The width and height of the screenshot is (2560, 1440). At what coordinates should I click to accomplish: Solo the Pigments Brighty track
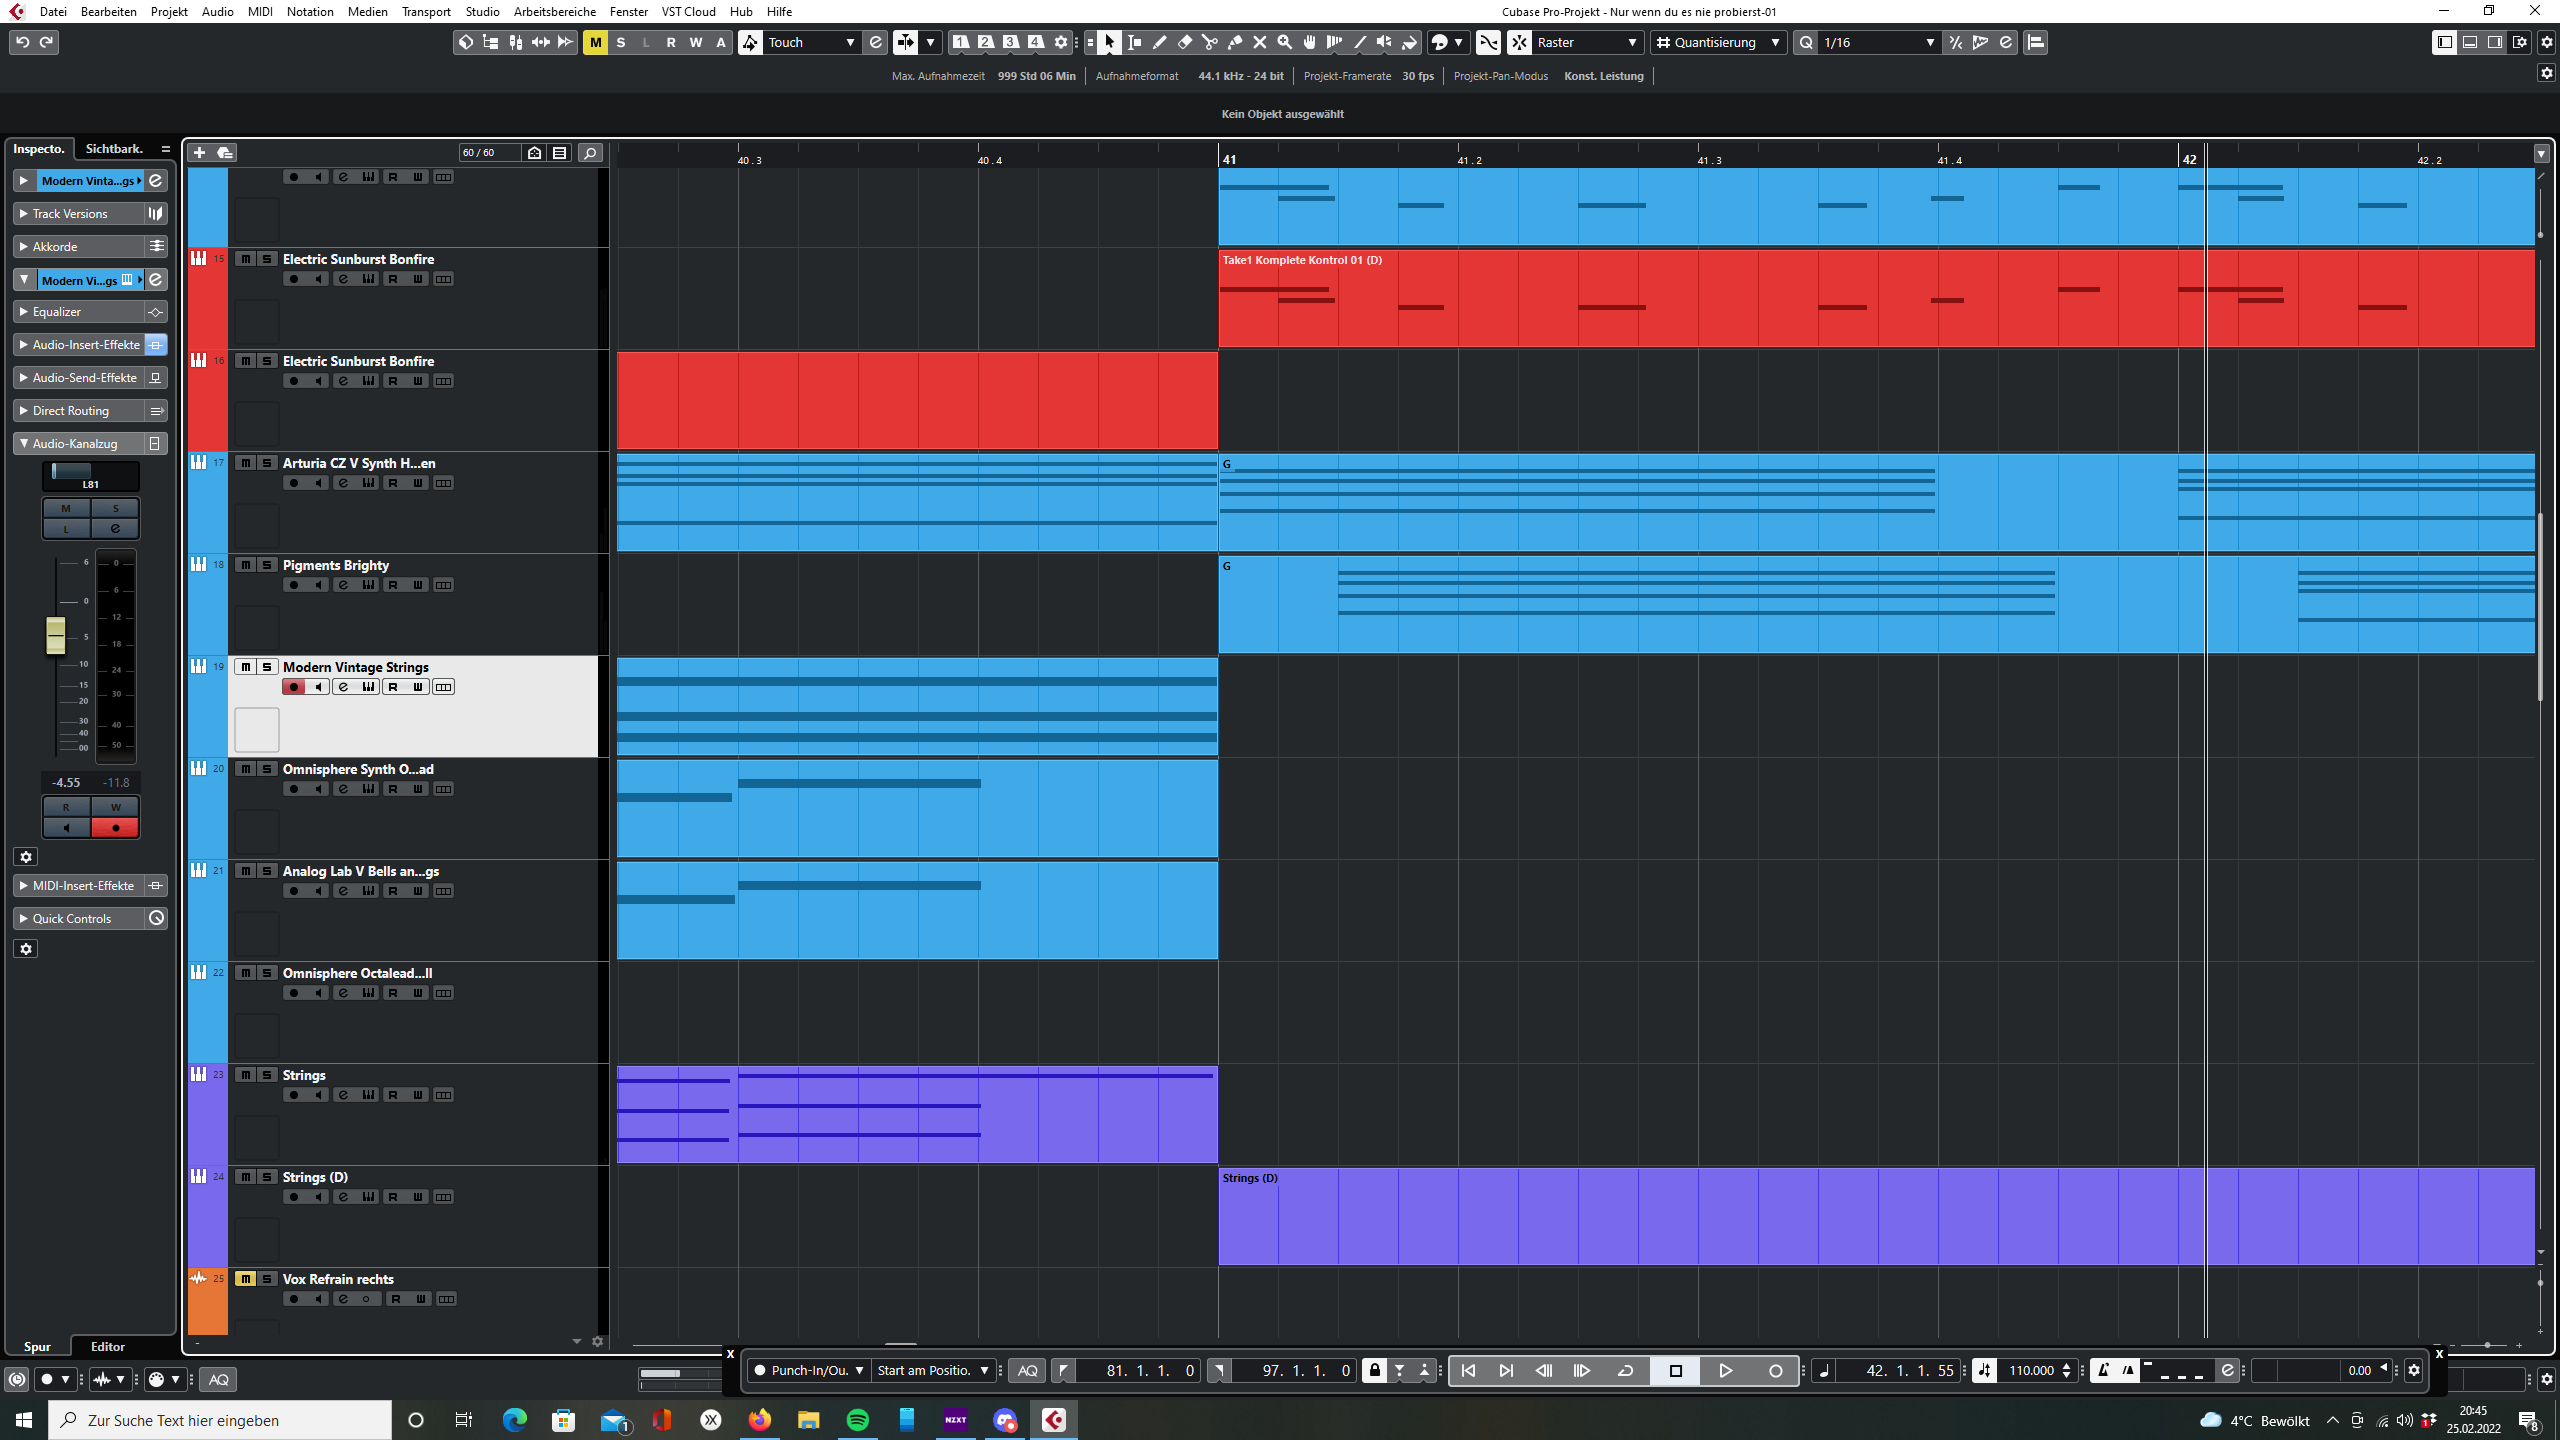pyautogui.click(x=267, y=565)
